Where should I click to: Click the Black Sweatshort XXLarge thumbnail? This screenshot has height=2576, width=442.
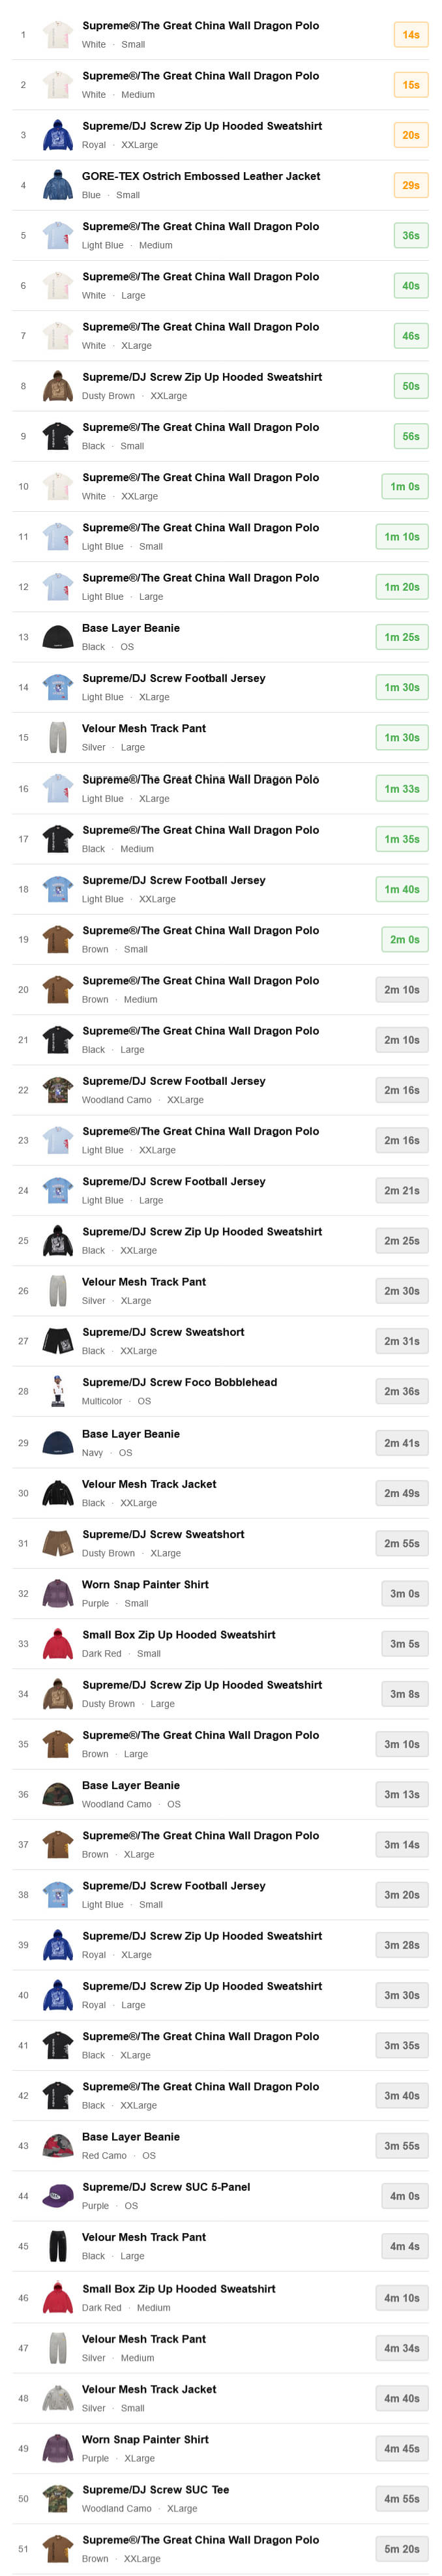pos(58,1341)
